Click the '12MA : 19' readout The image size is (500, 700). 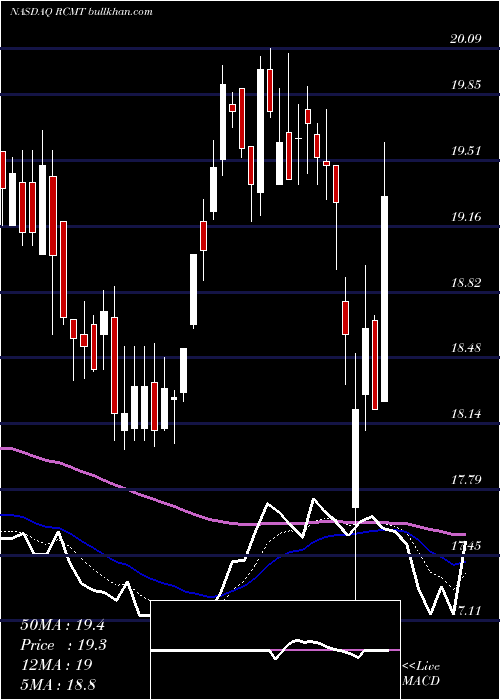[x=56, y=664]
